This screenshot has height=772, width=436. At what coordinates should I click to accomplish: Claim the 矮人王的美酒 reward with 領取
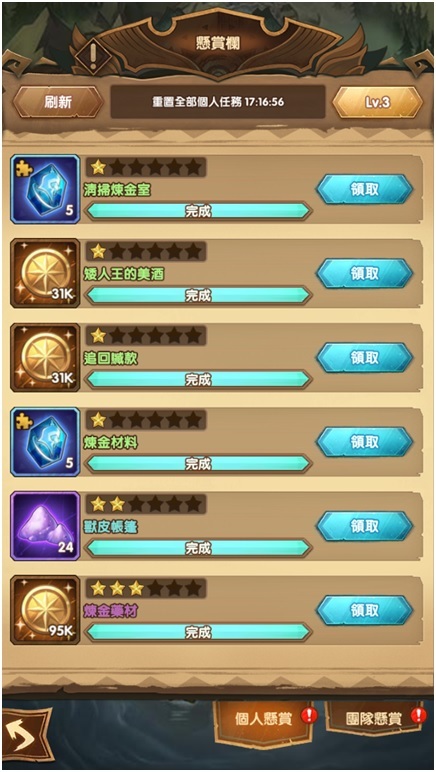[x=365, y=273]
